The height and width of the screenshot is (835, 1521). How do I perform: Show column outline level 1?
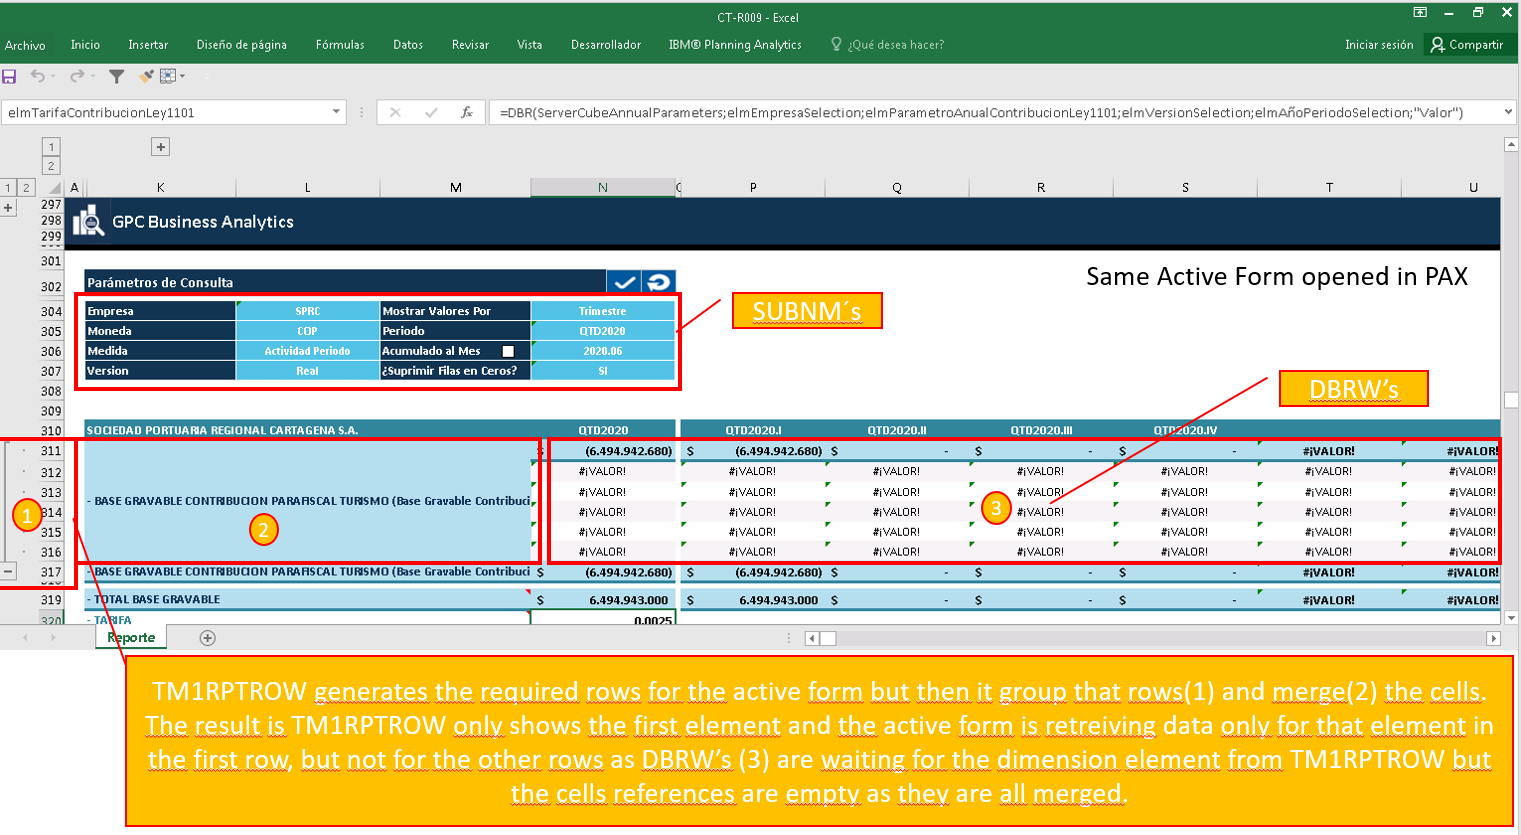click(51, 147)
